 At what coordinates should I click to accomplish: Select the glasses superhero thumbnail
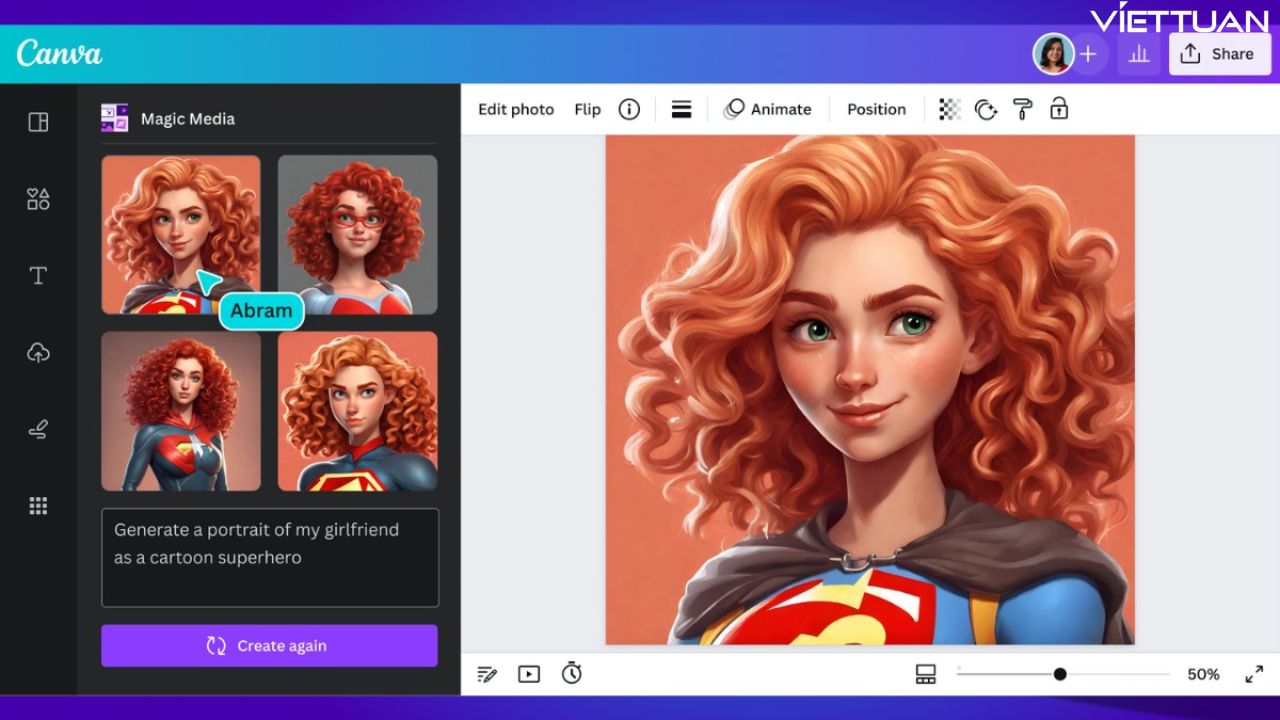tap(357, 235)
